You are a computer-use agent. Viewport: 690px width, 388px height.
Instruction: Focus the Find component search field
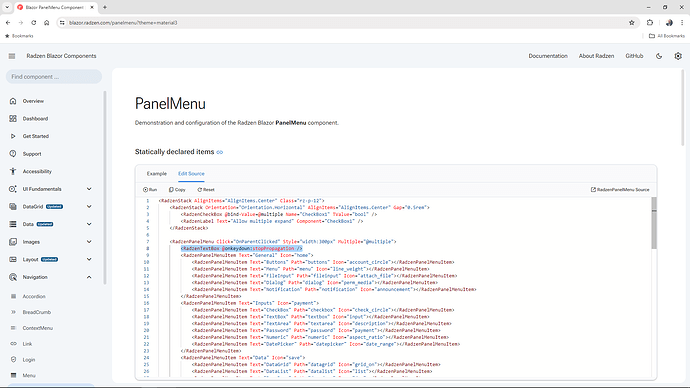(x=54, y=77)
